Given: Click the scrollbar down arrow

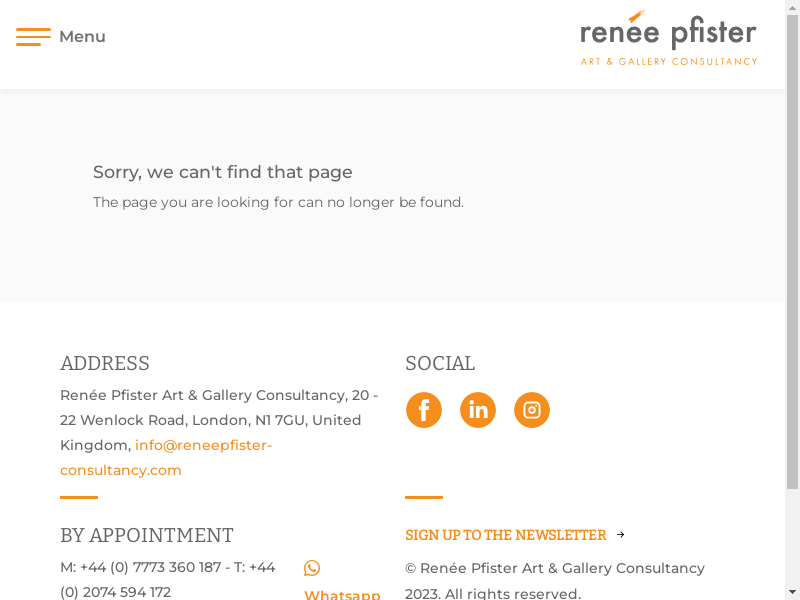Looking at the screenshot, I should tap(792, 592).
